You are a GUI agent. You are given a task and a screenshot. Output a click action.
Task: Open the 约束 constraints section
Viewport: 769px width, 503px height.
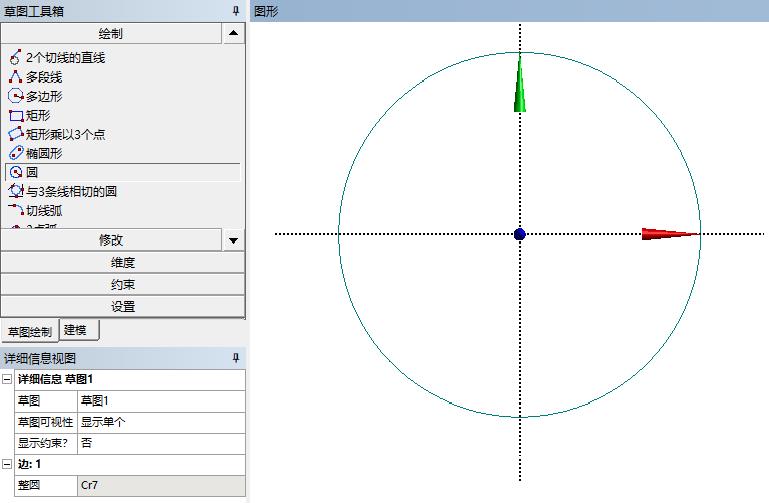pos(122,285)
